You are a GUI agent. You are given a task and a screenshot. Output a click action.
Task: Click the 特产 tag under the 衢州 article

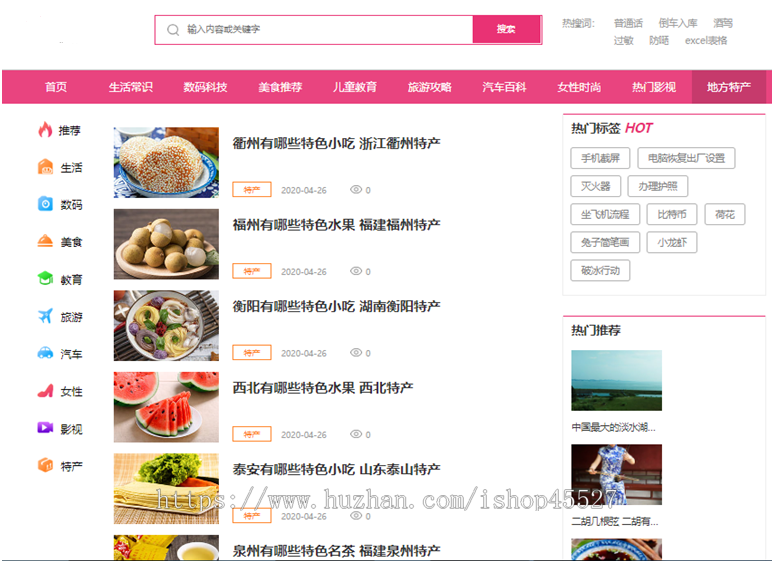tap(252, 189)
